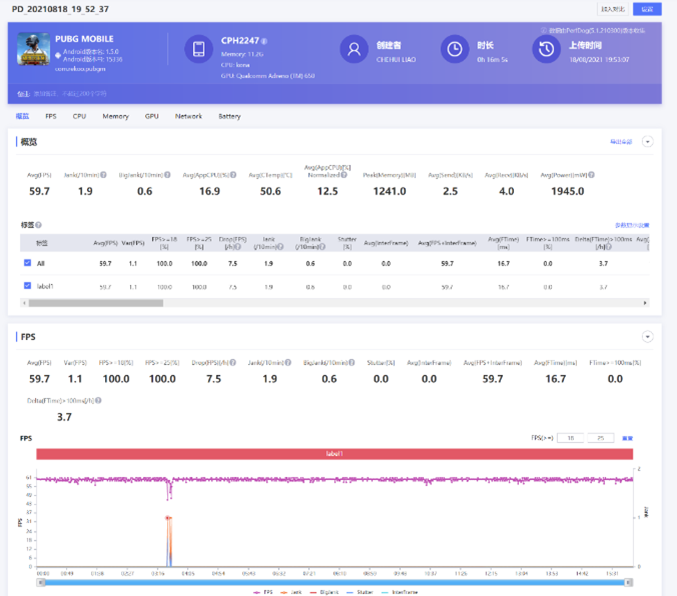Click the first FPS threshold input field

click(571, 438)
